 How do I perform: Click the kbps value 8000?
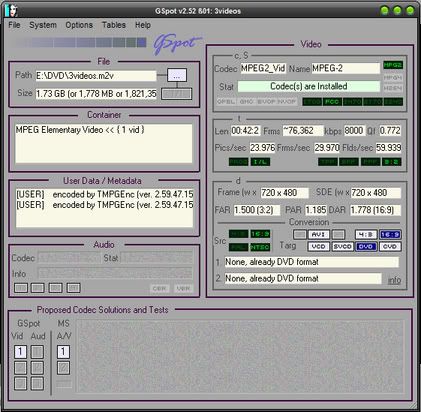tap(354, 131)
